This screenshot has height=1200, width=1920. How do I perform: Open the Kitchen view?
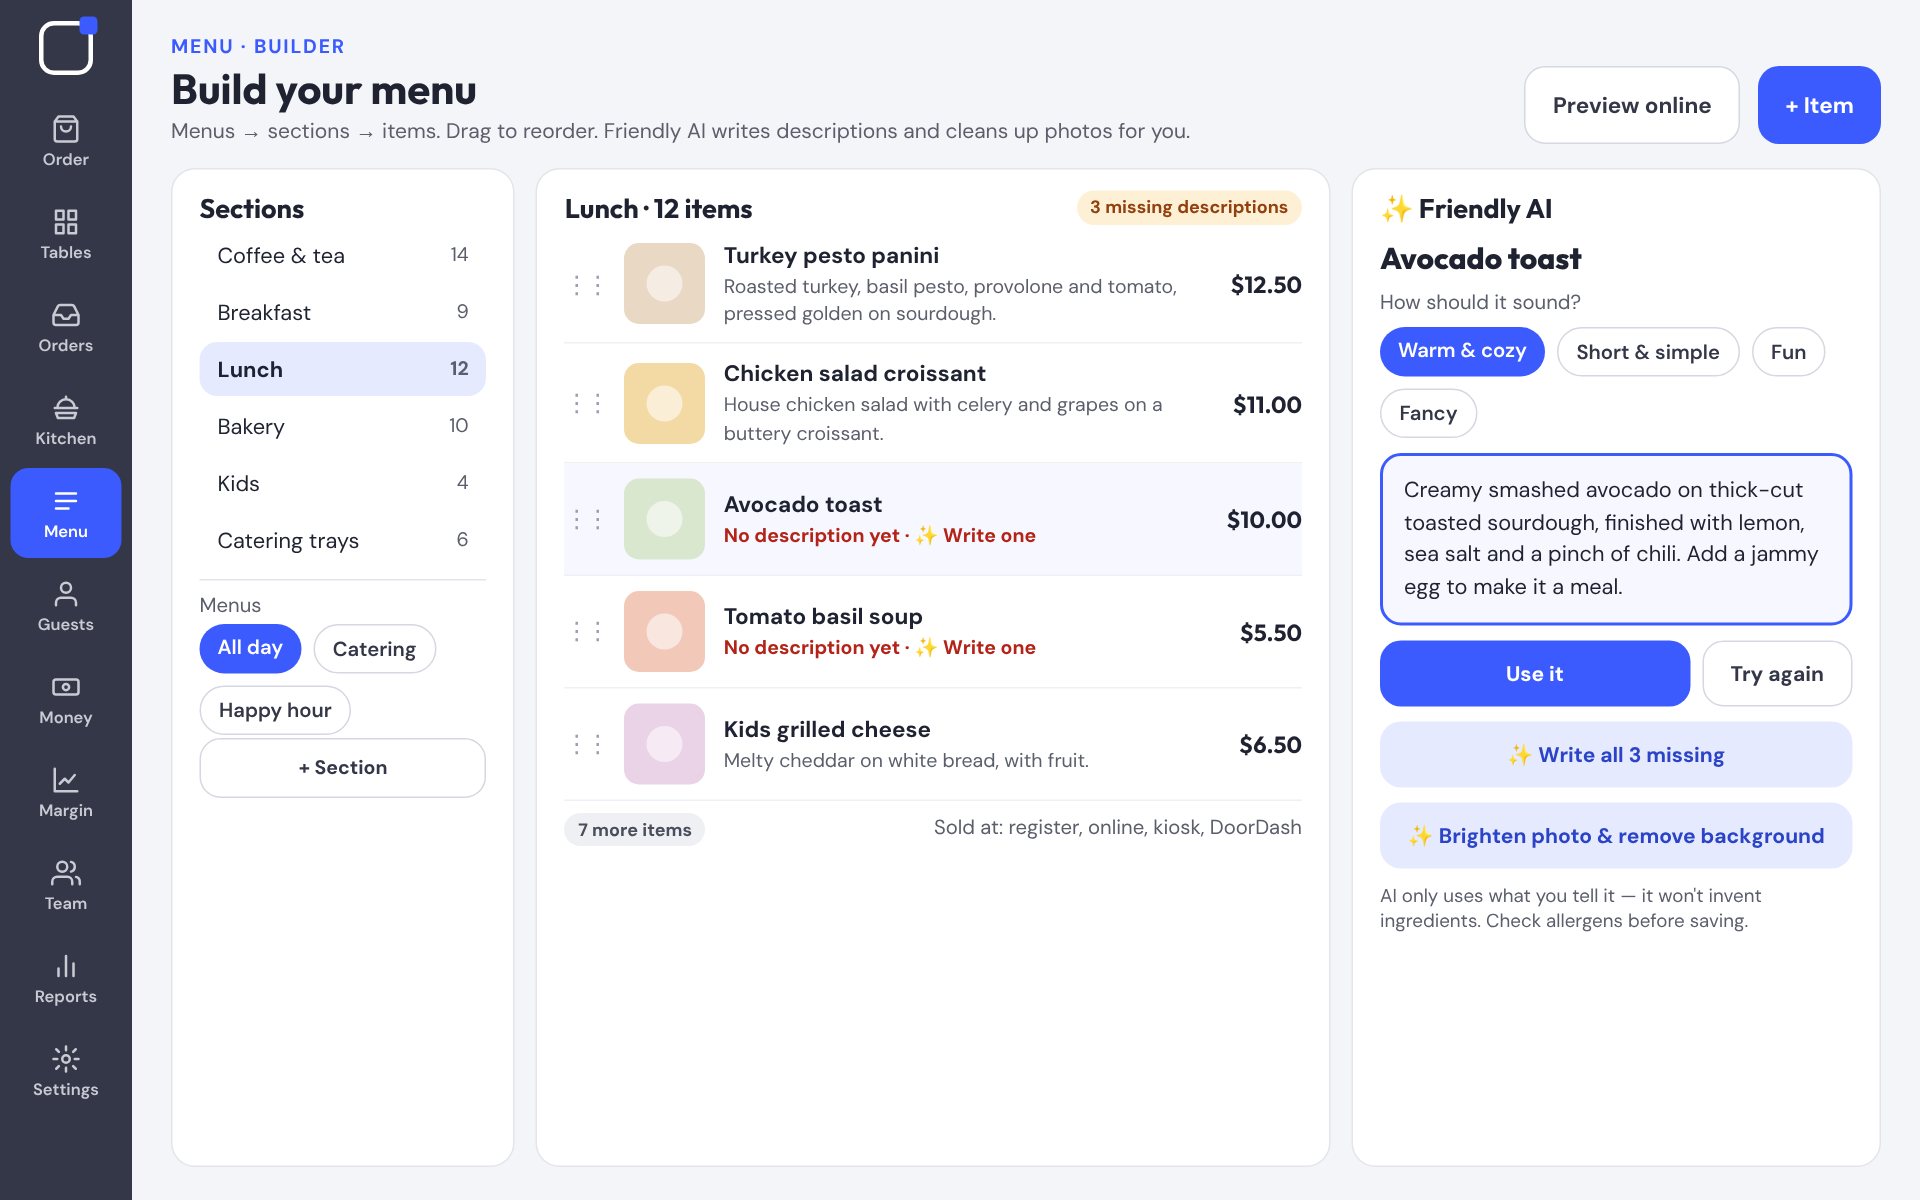pyautogui.click(x=66, y=420)
